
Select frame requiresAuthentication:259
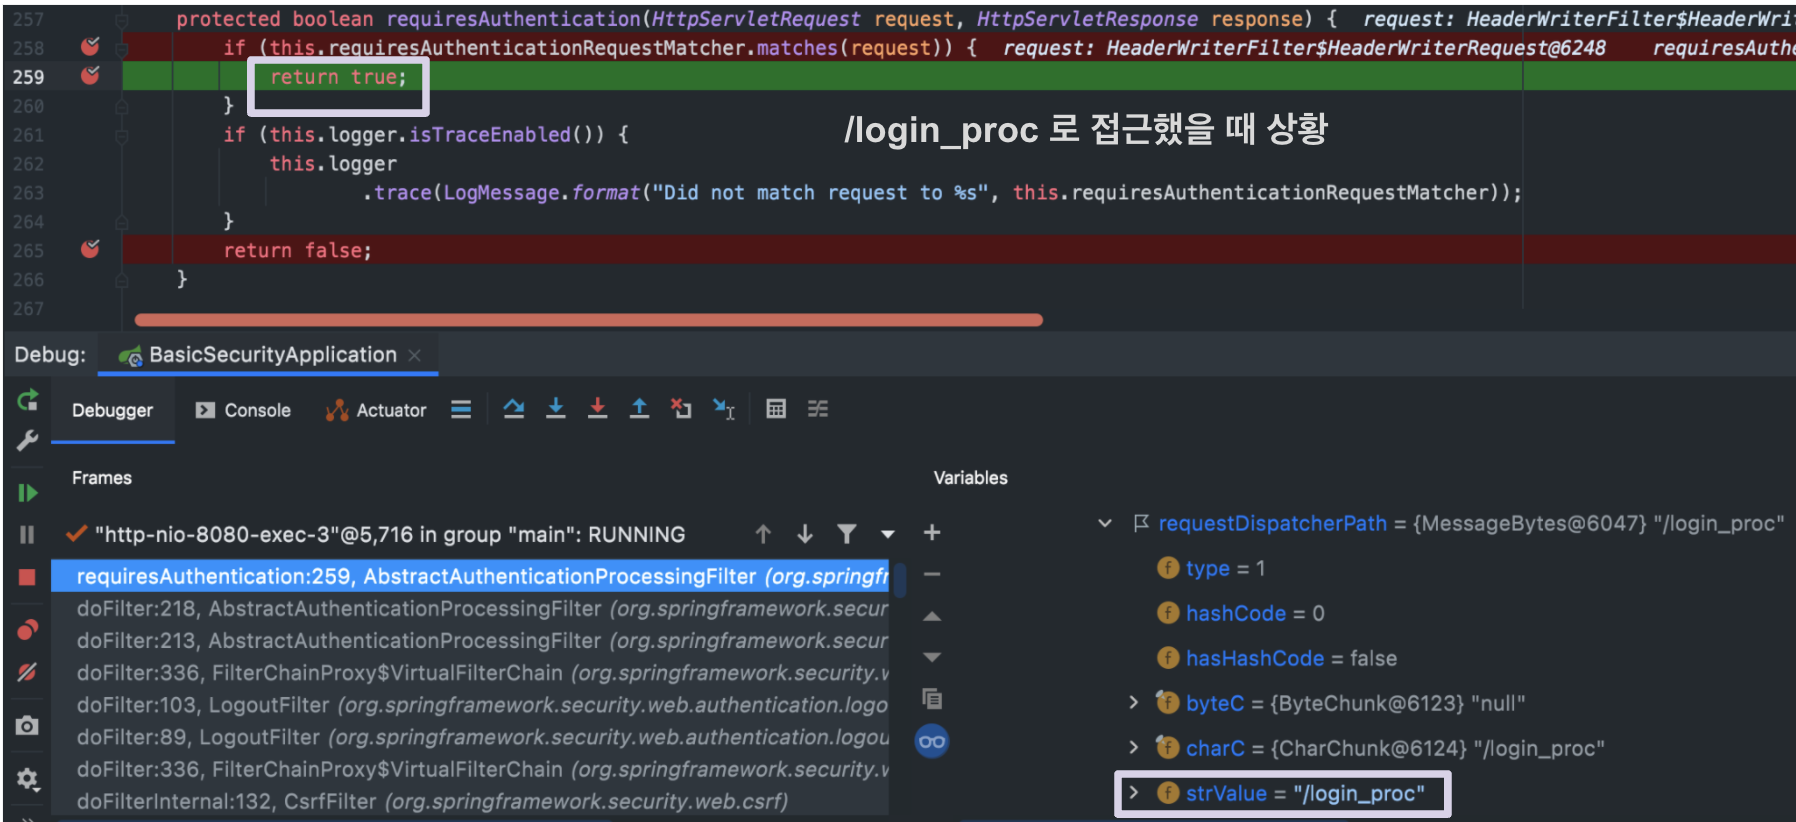click(x=470, y=576)
